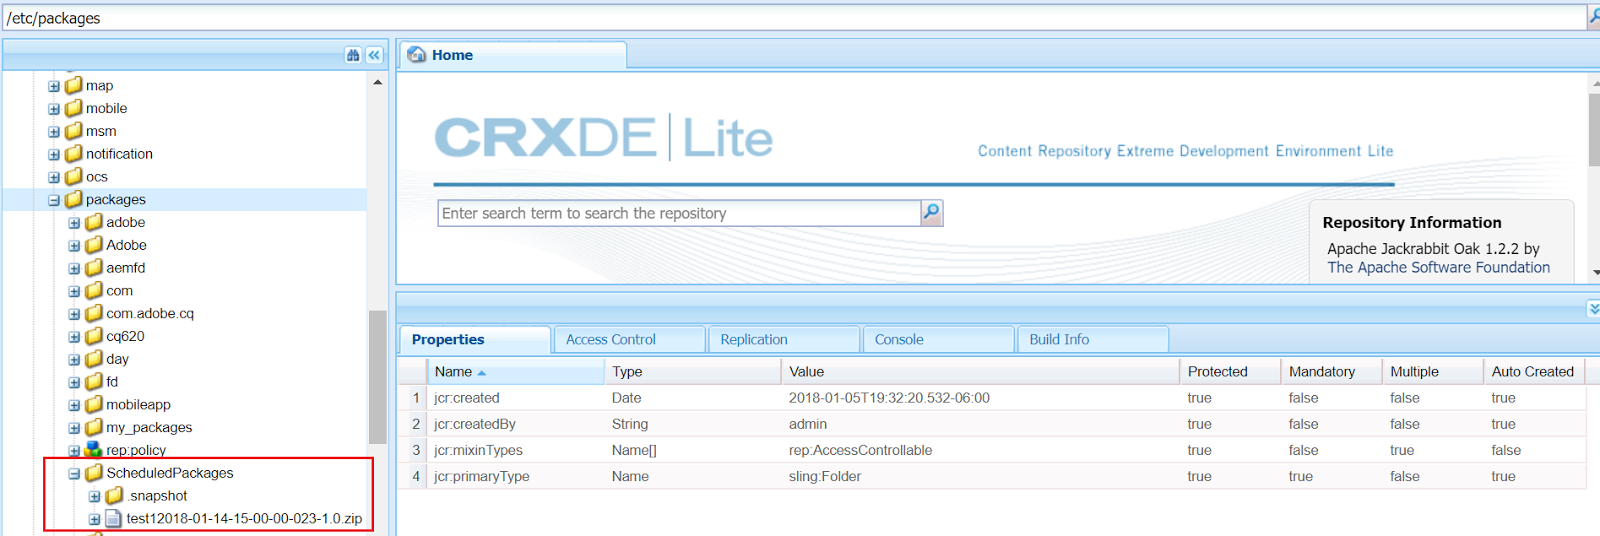Viewport: 1600px width, 536px height.
Task: Click the folder icon of com.adobe.cq node
Action: click(x=94, y=313)
